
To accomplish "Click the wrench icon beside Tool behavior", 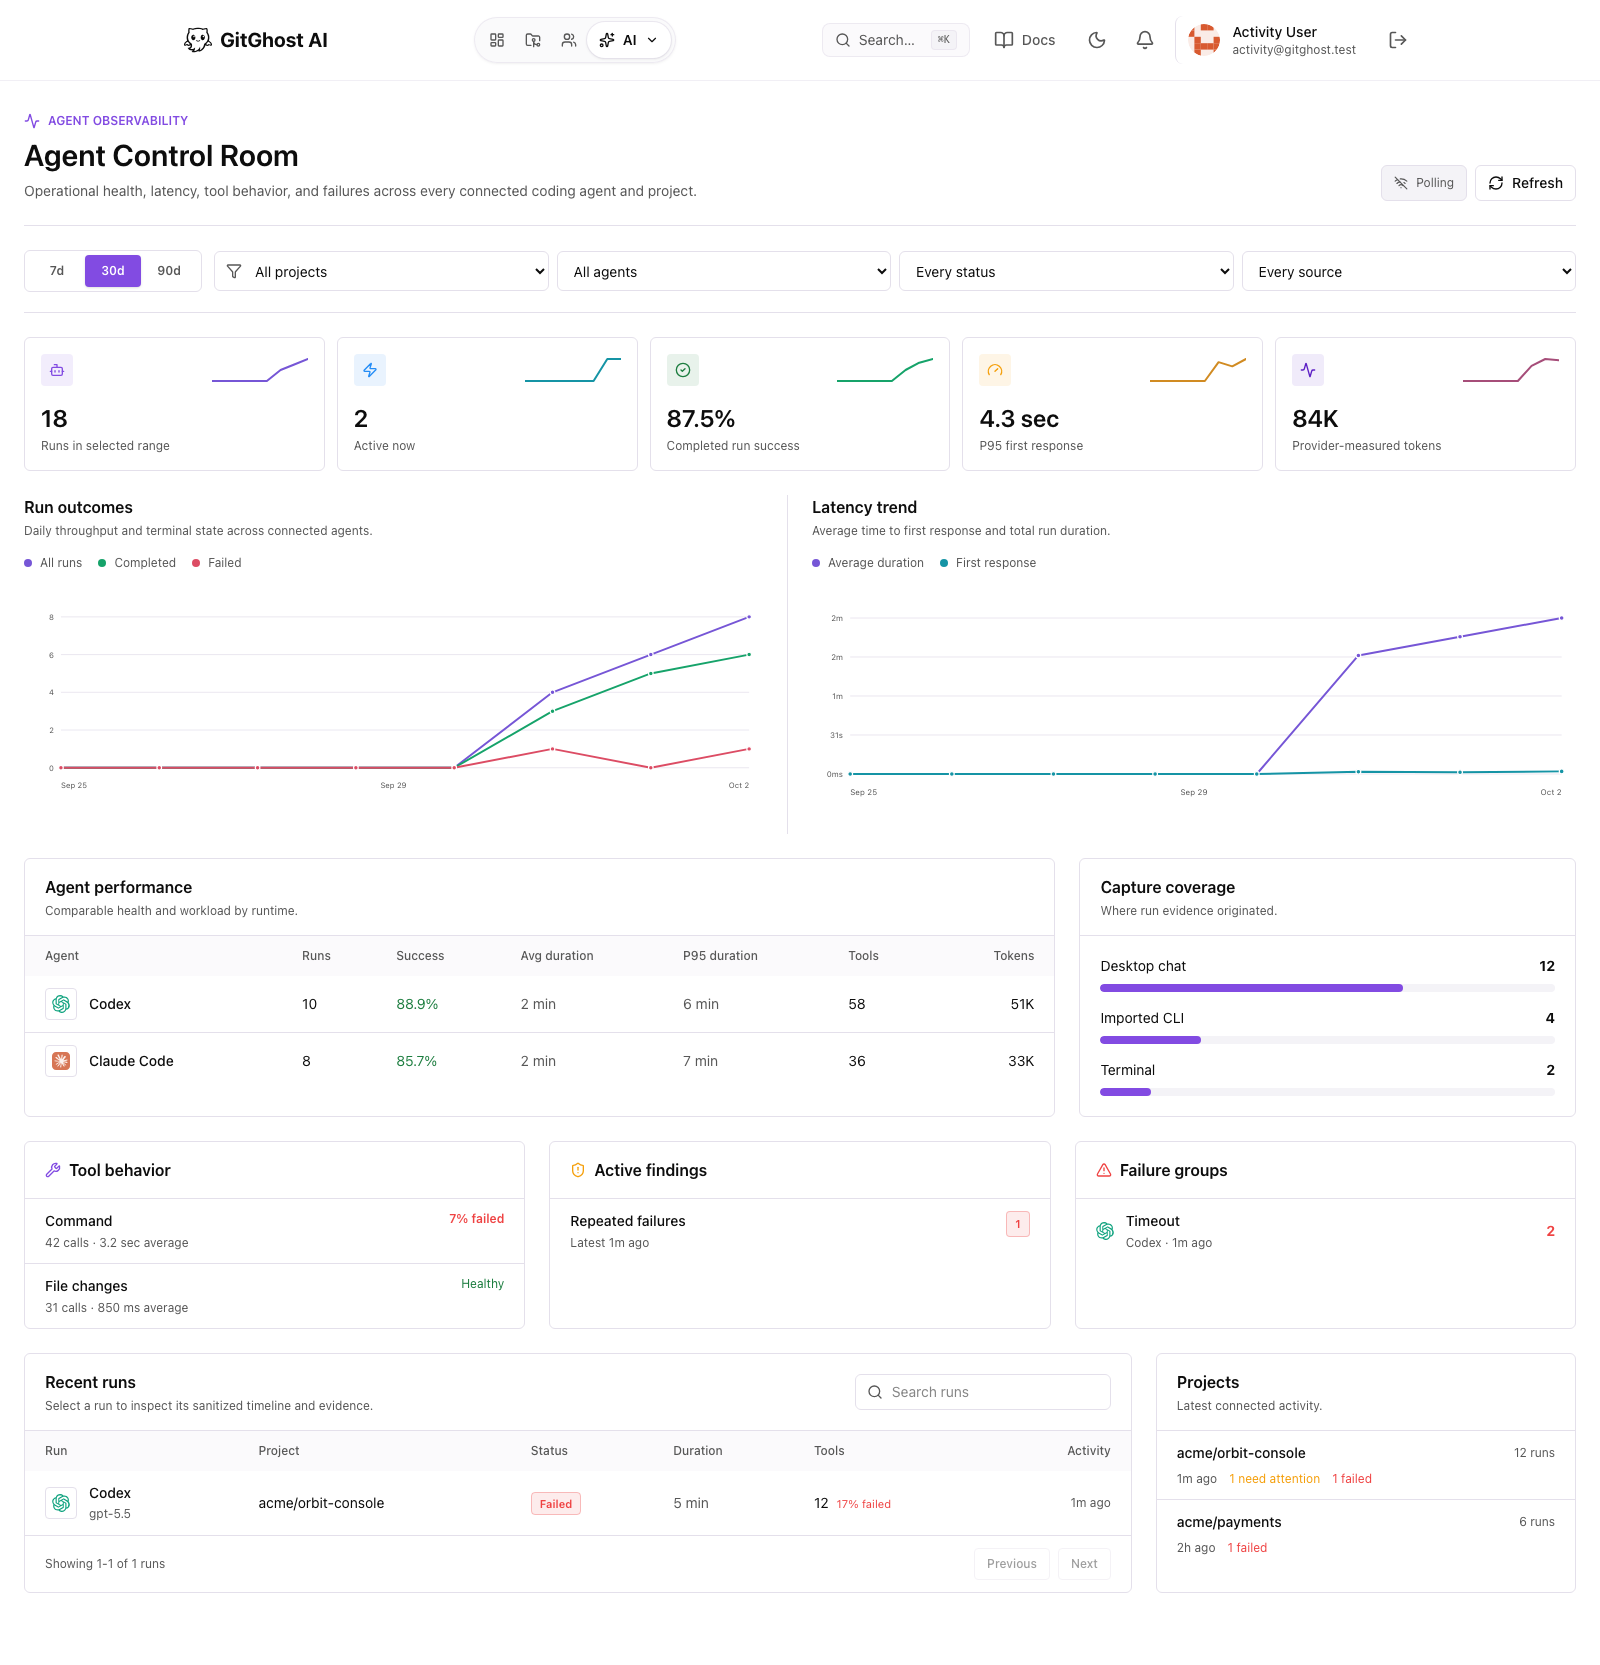I will click(53, 1170).
